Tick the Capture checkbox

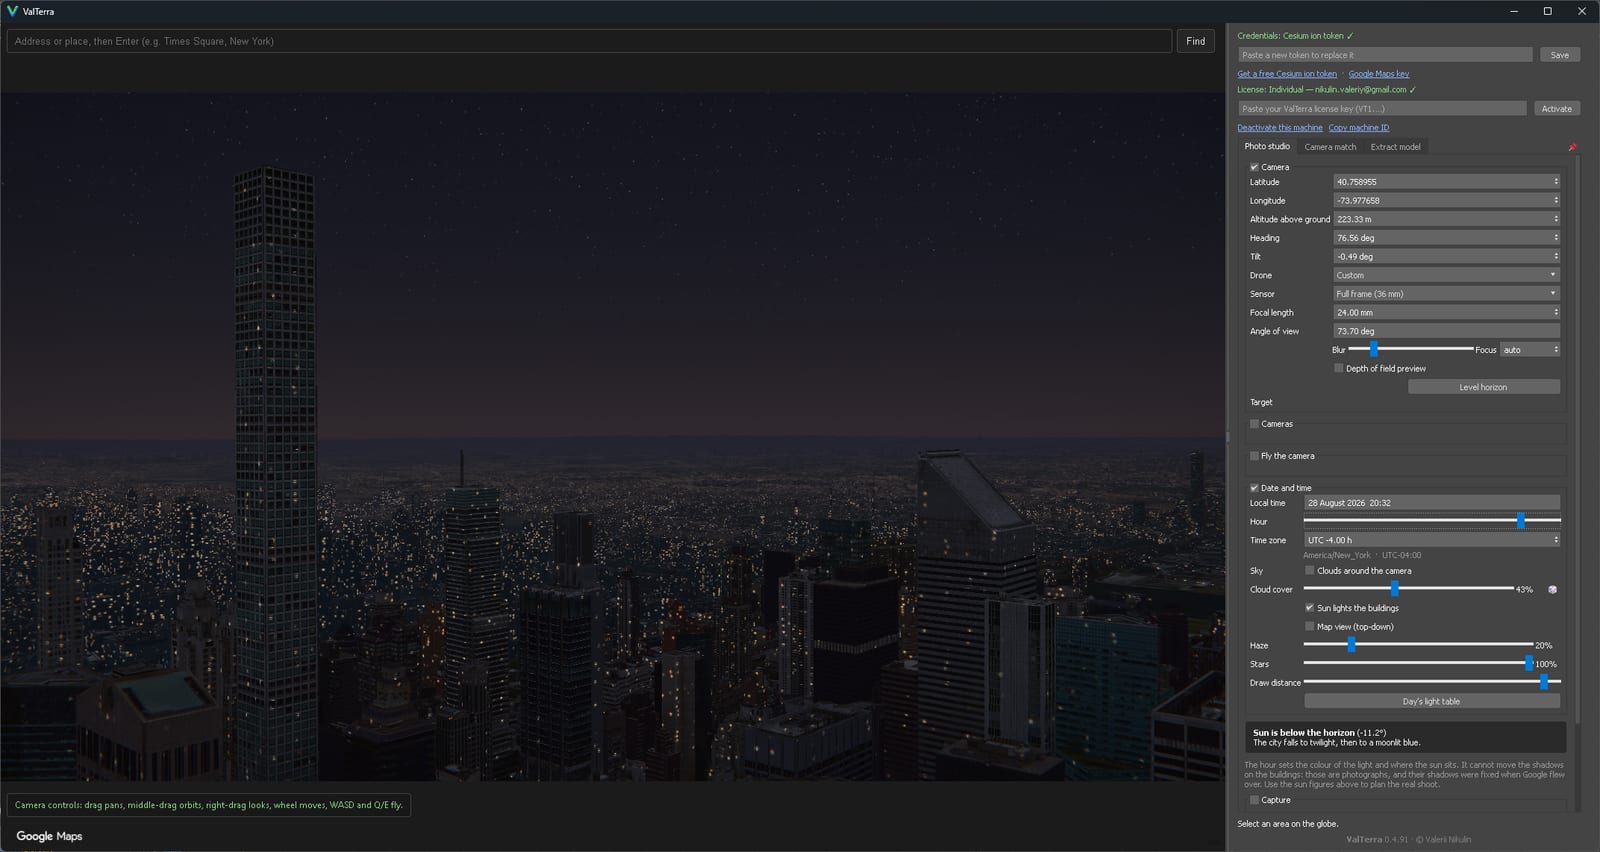click(x=1254, y=800)
